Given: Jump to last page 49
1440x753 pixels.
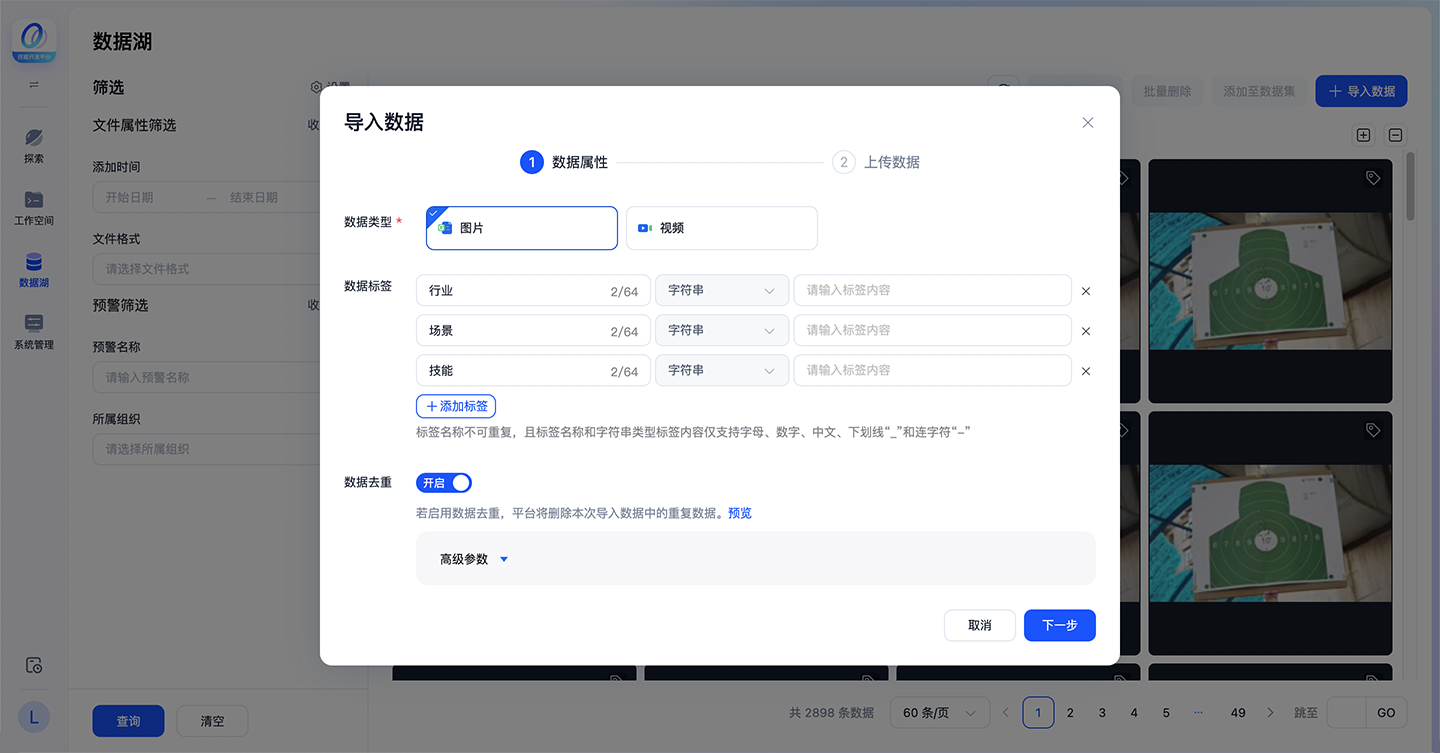Looking at the screenshot, I should [1238, 713].
